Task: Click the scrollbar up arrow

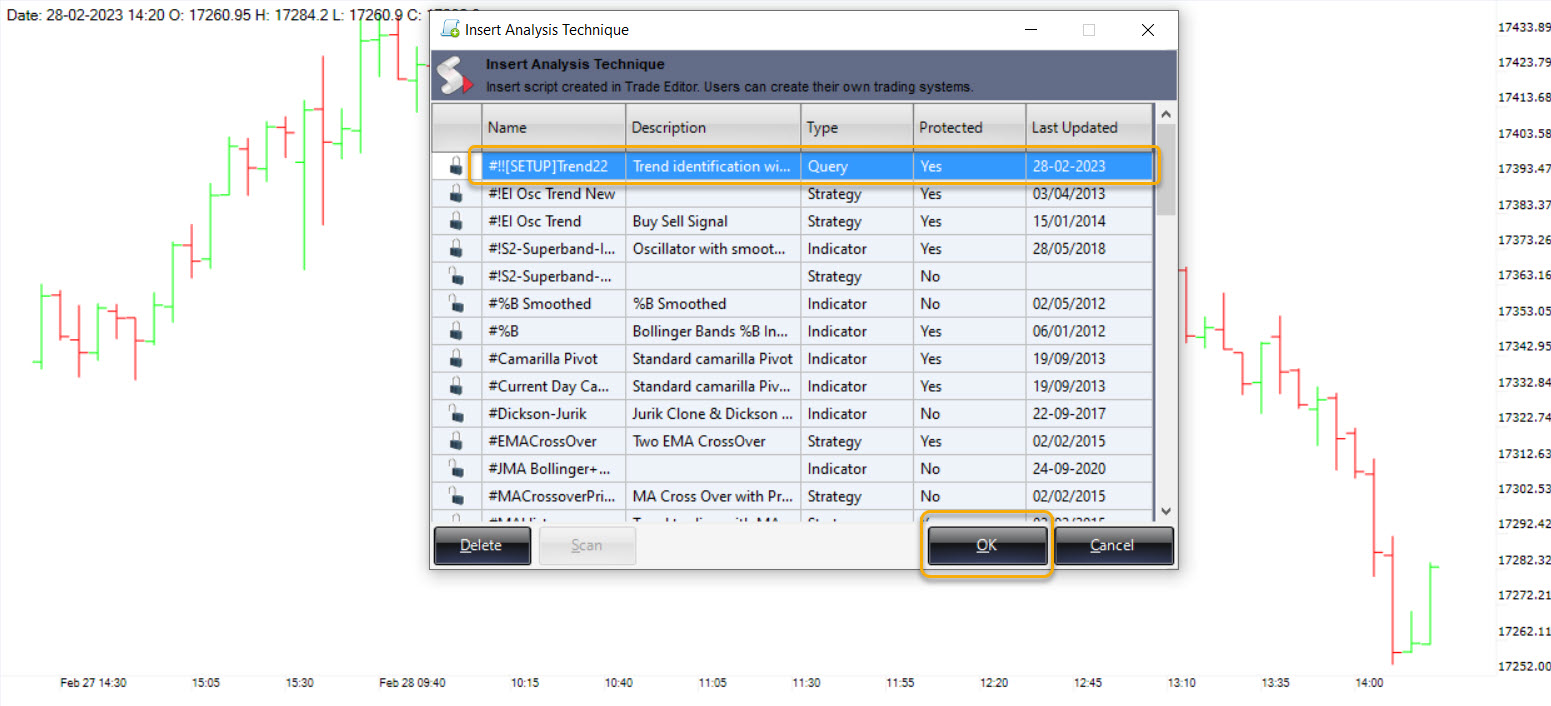Action: pyautogui.click(x=1166, y=112)
